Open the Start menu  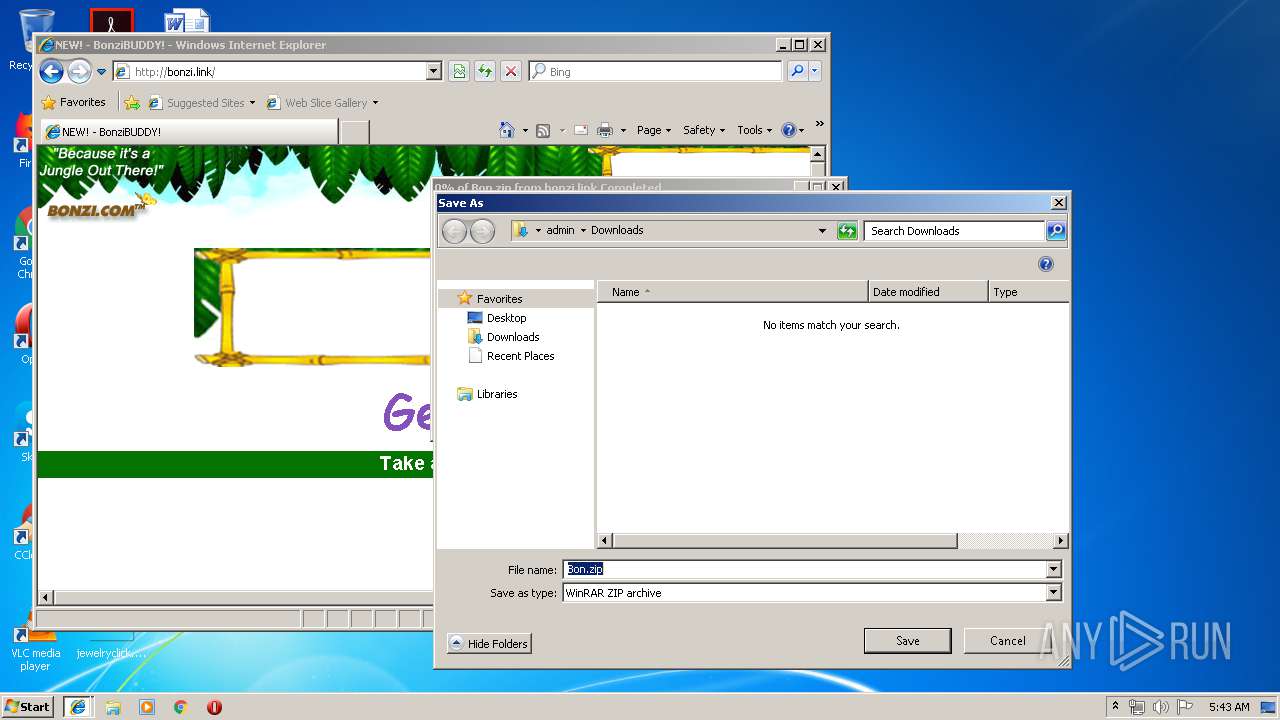29,707
